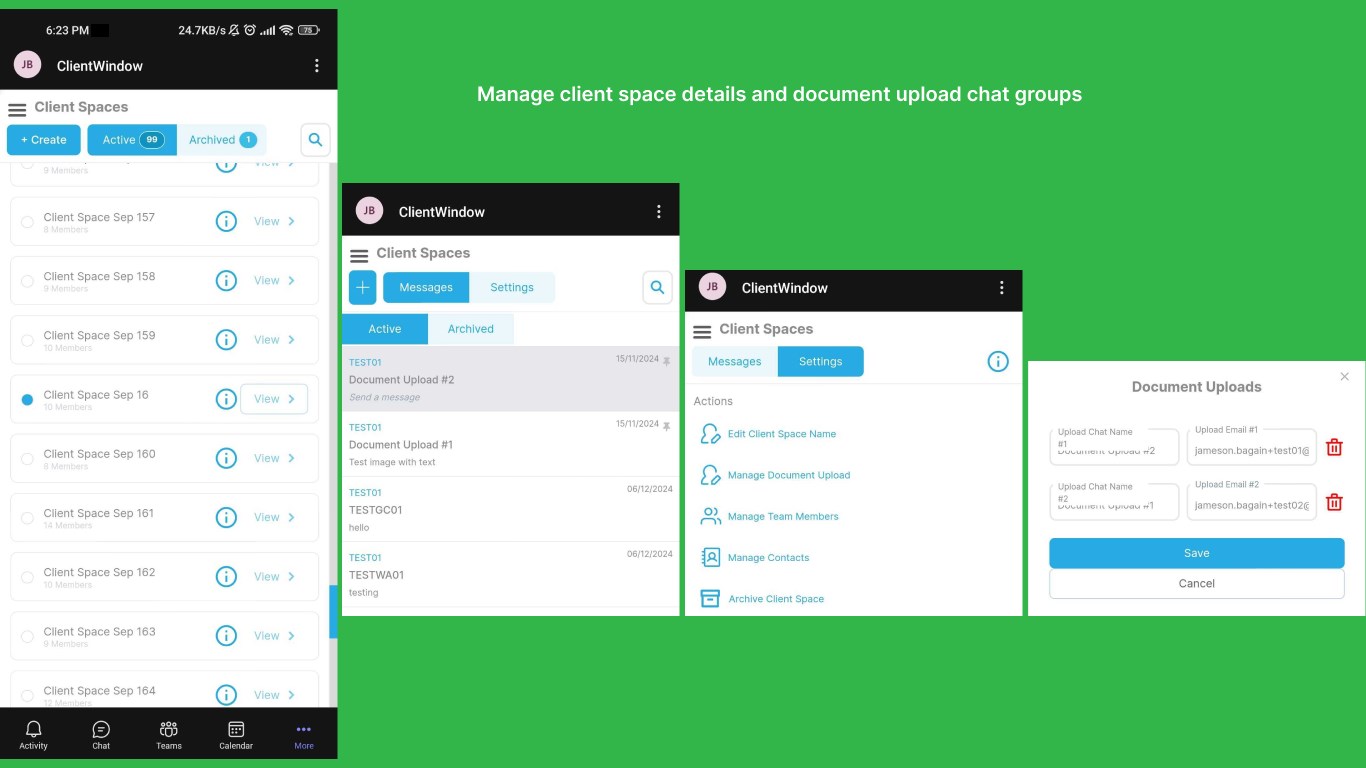Screen dimensions: 1366x768
Task: Click the Upload Email #1 field
Action: tap(1252, 446)
